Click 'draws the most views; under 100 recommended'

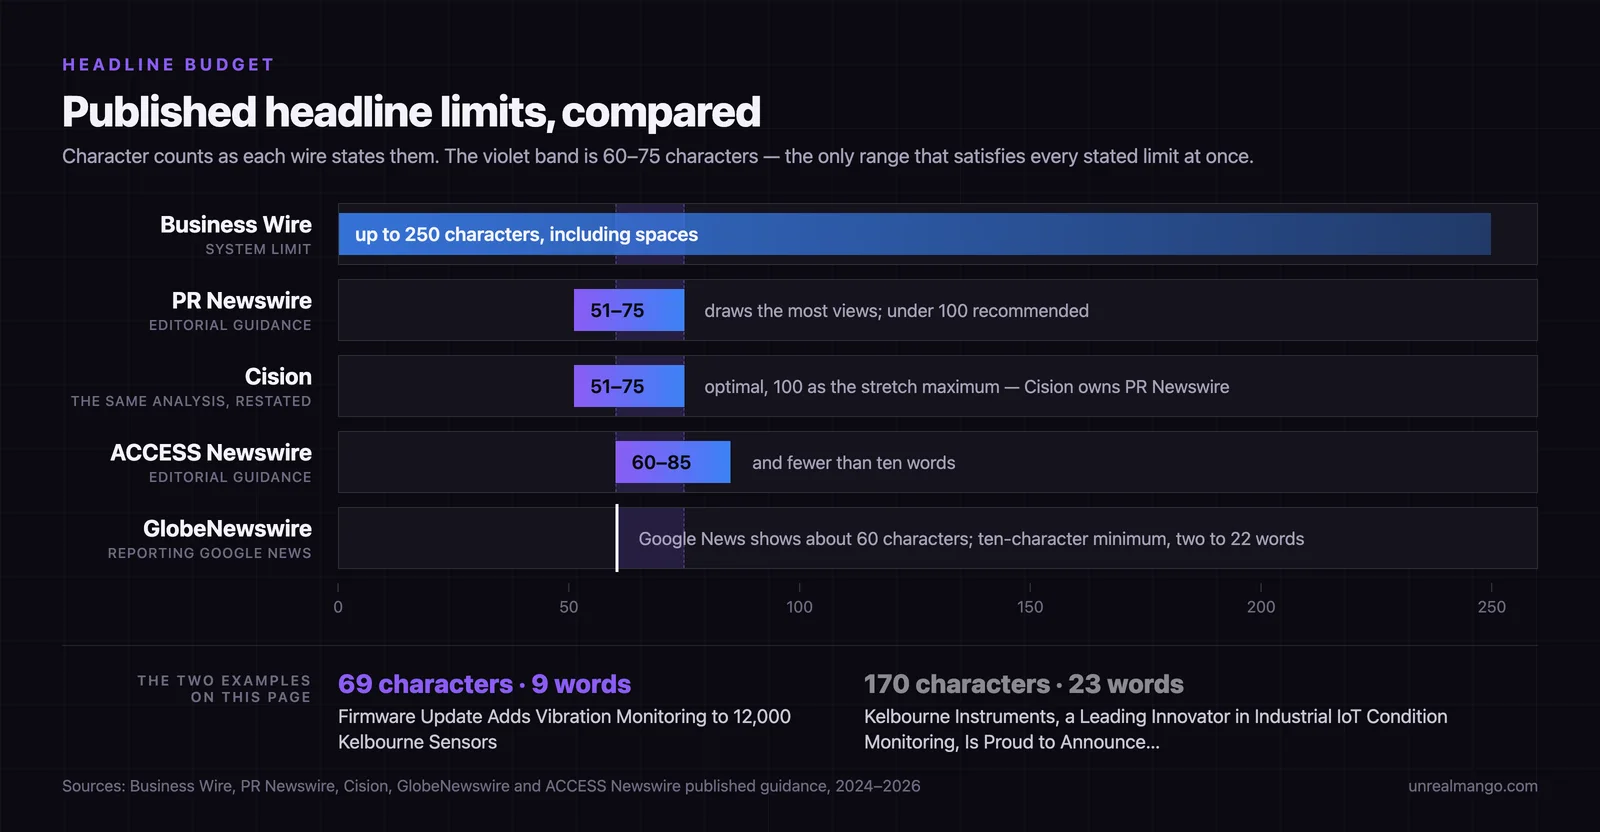click(x=896, y=311)
